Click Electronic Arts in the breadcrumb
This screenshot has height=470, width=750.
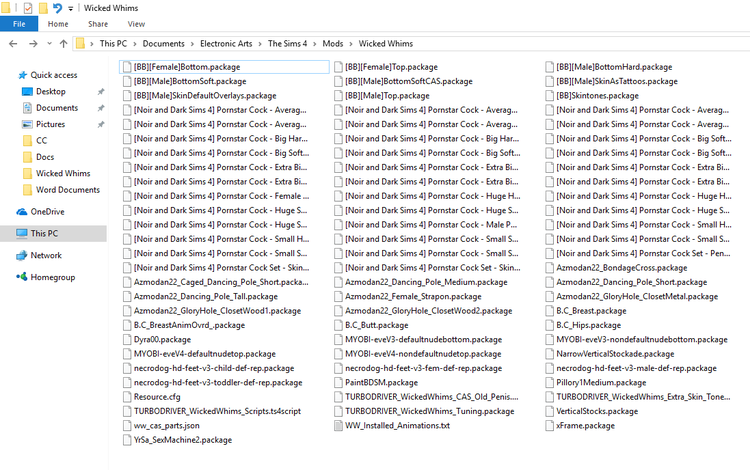[x=226, y=44]
